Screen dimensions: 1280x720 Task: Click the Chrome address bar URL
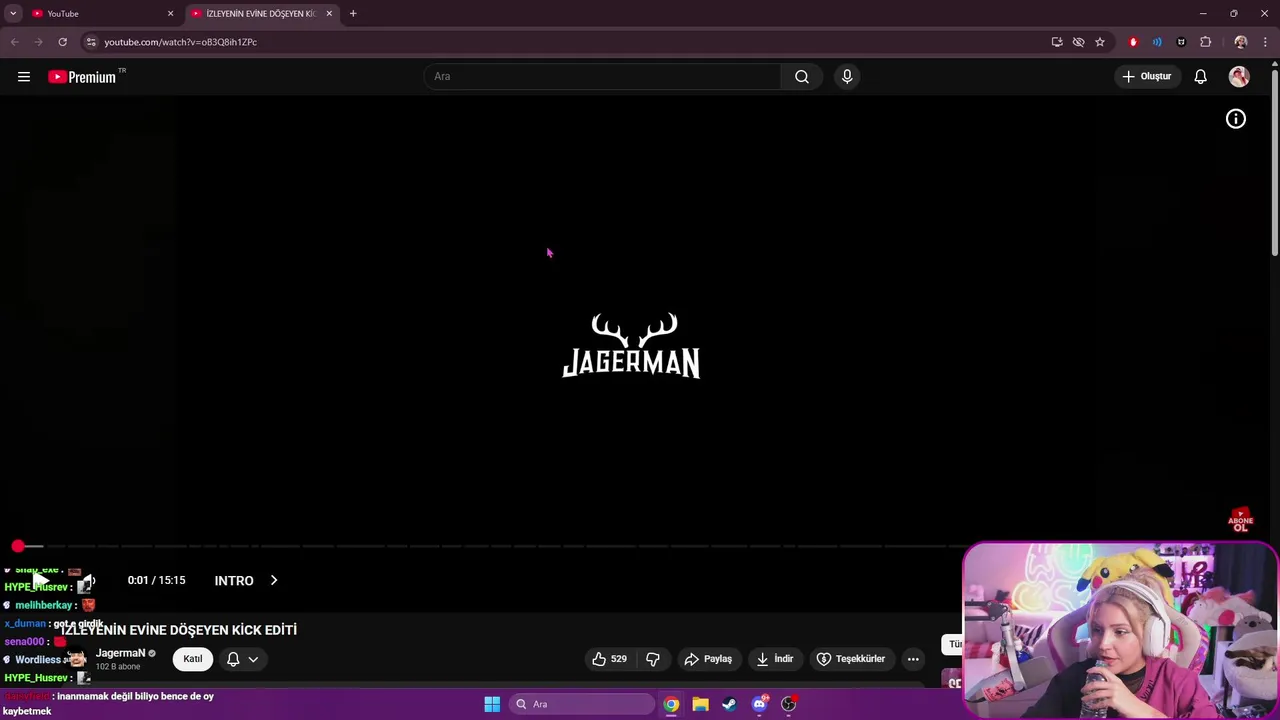point(181,42)
